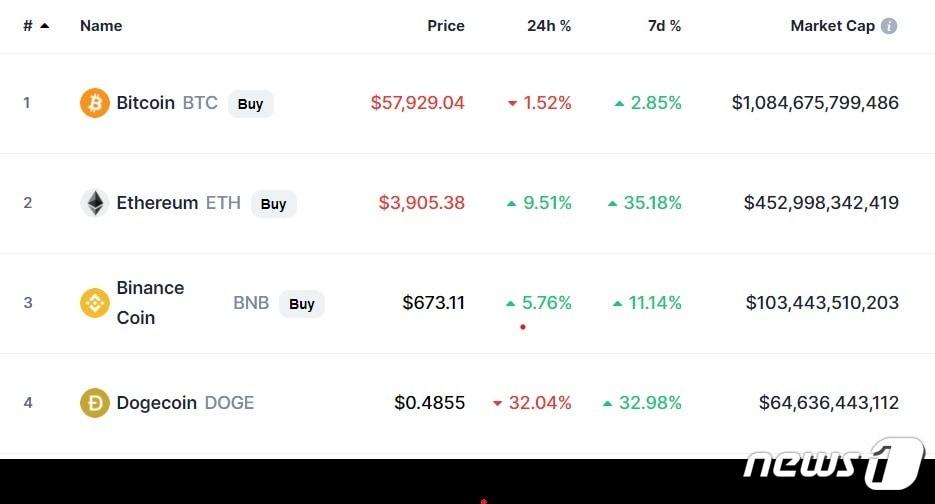Click the Dogecoin logo icon
The height and width of the screenshot is (504, 935).
[x=95, y=403]
